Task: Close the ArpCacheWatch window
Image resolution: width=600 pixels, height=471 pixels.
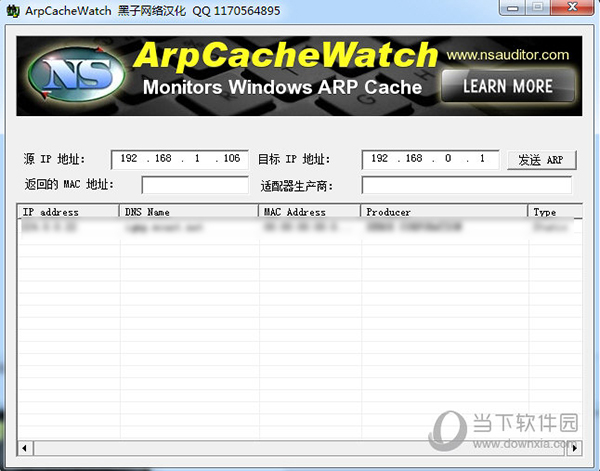Action: pos(572,7)
